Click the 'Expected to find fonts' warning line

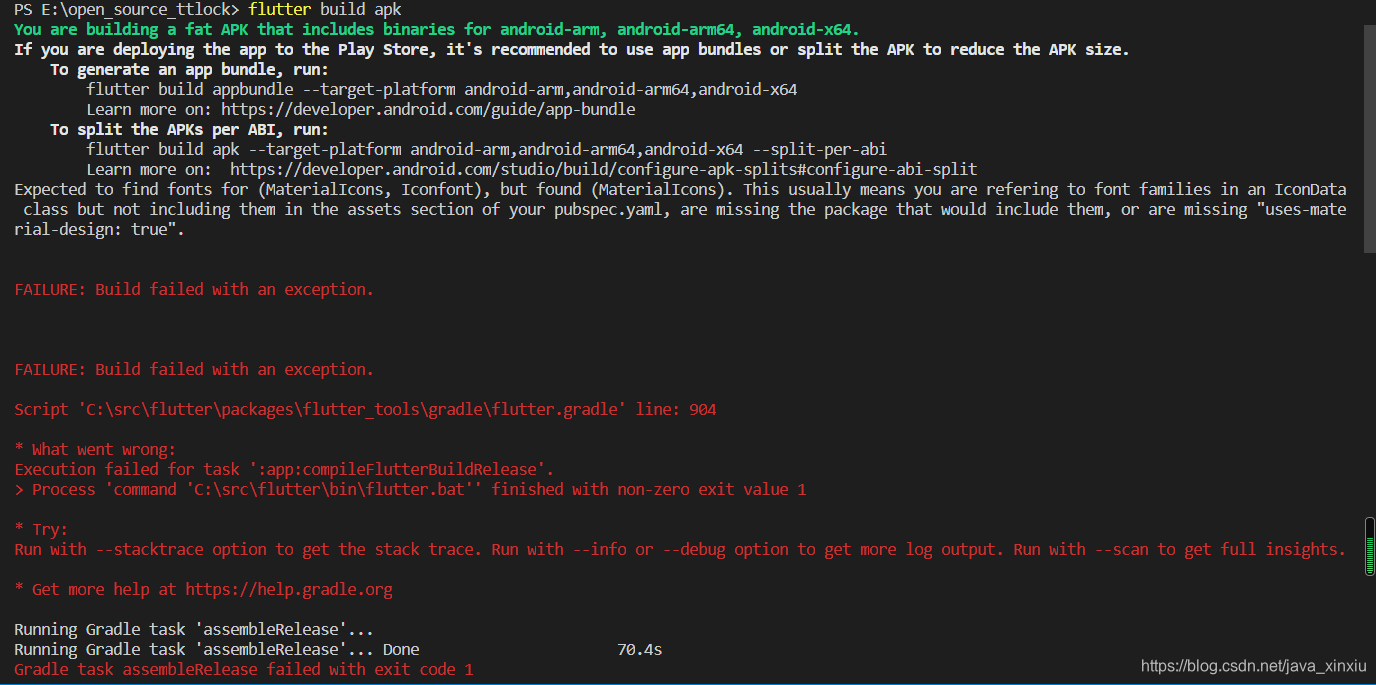[680, 189]
